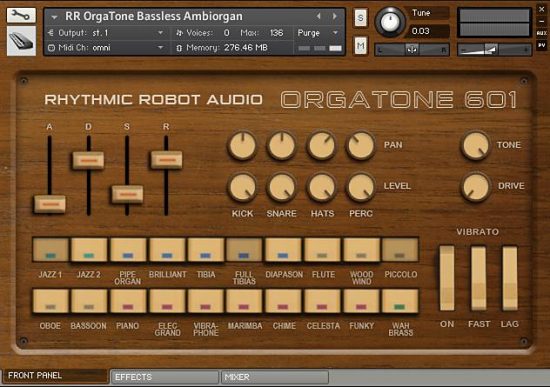550x387 pixels.
Task: Toggle the WAH BRASS voice tab
Action: (400, 301)
